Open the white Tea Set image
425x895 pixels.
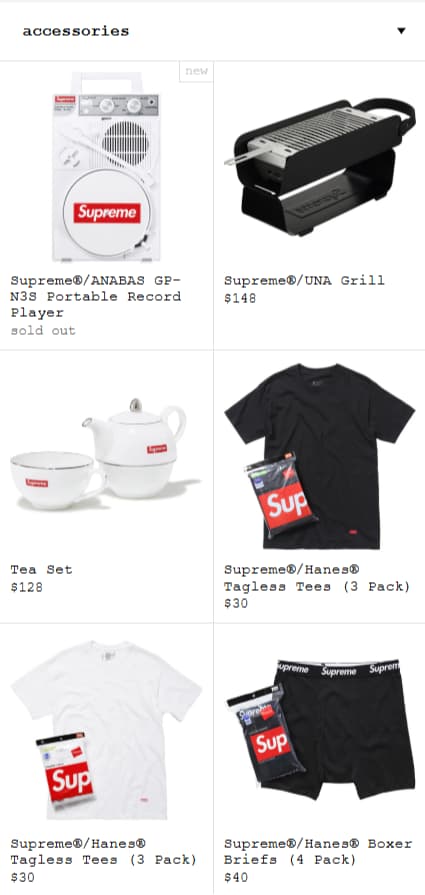click(x=106, y=455)
